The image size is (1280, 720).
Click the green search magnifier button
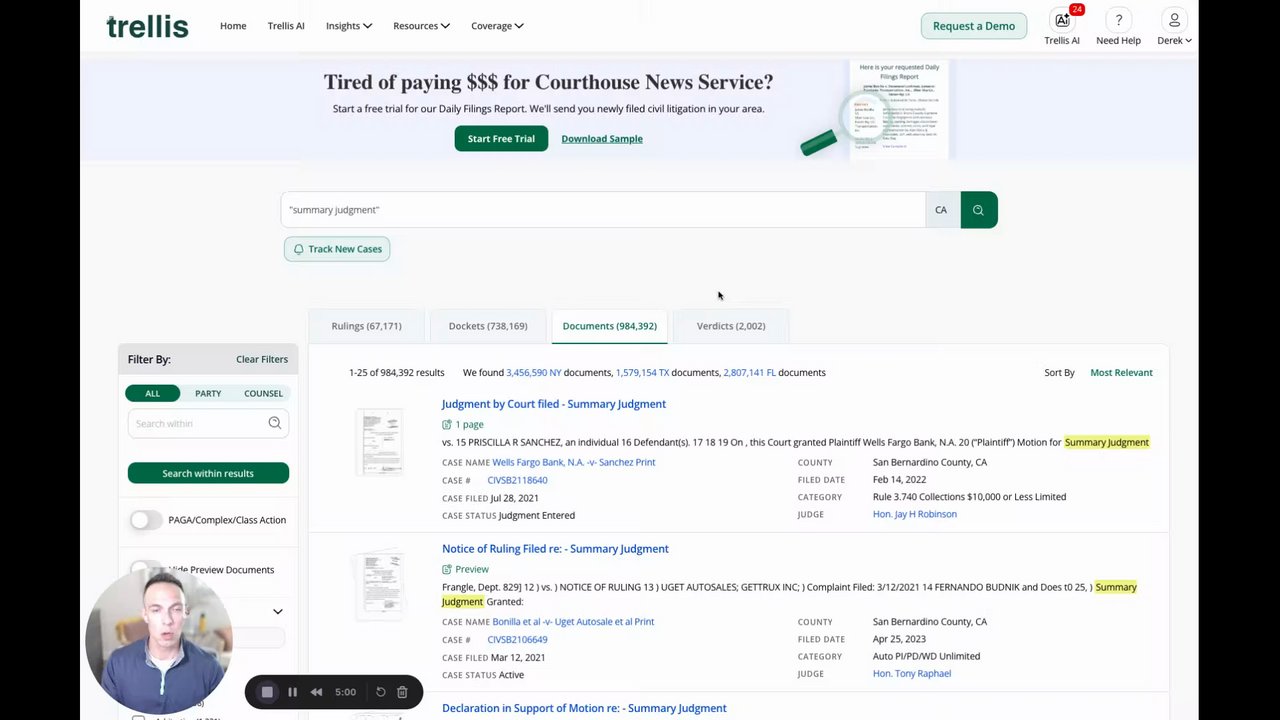click(978, 210)
